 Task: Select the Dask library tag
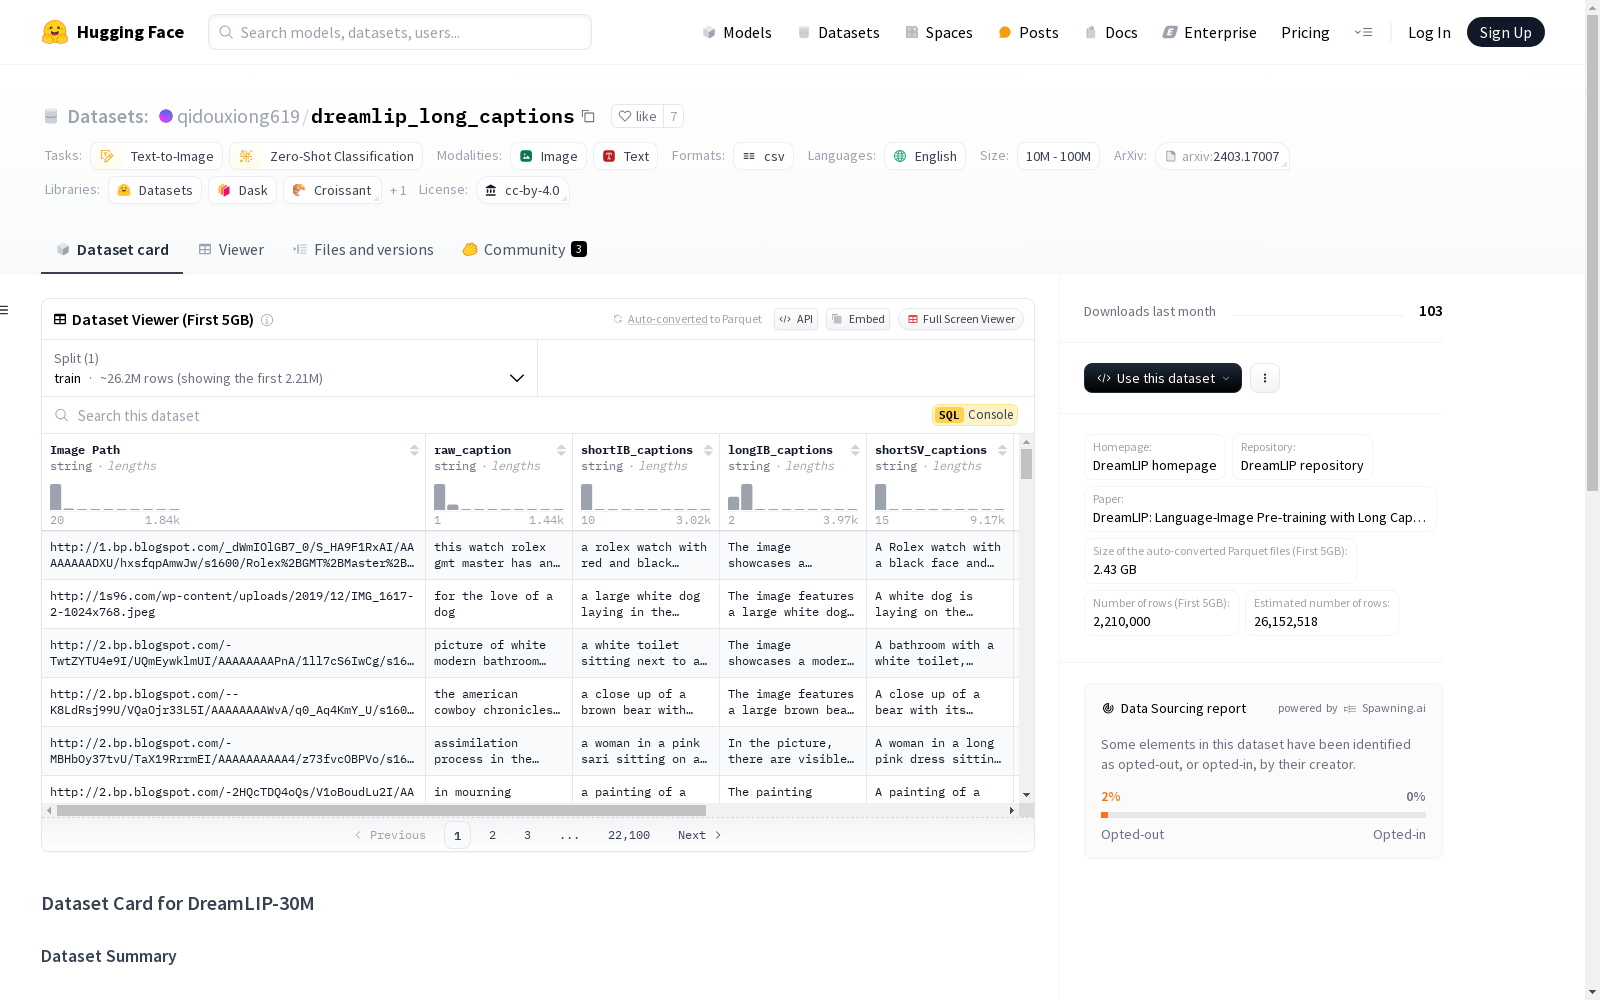click(x=243, y=190)
